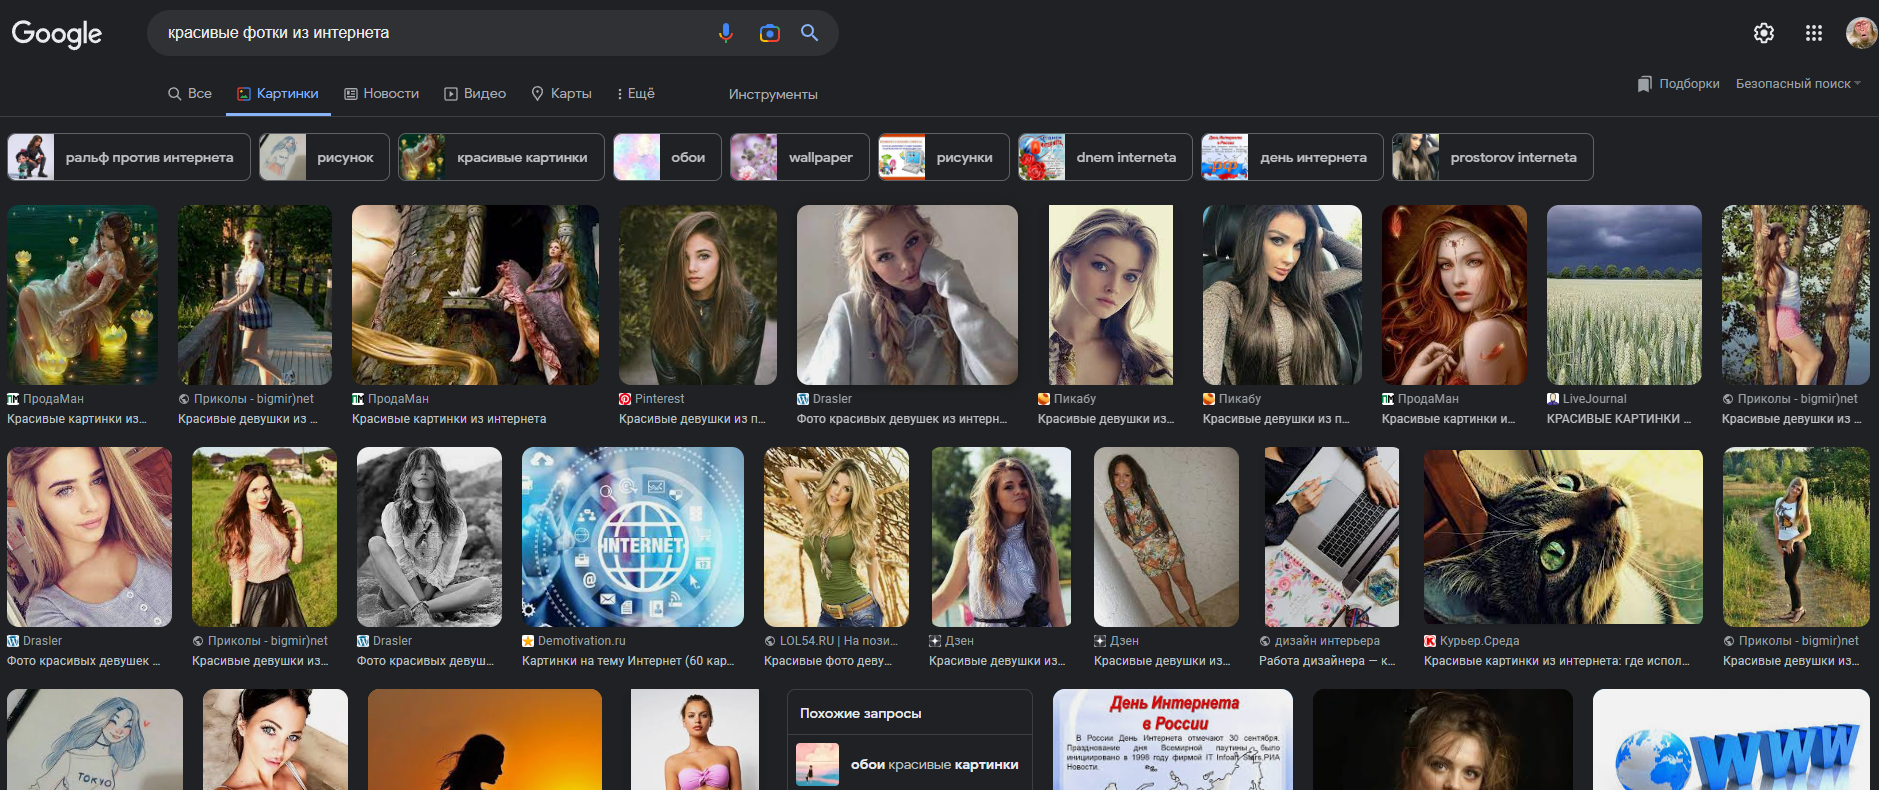Select the Картинки tab
The image size is (1879, 790).
pos(278,93)
